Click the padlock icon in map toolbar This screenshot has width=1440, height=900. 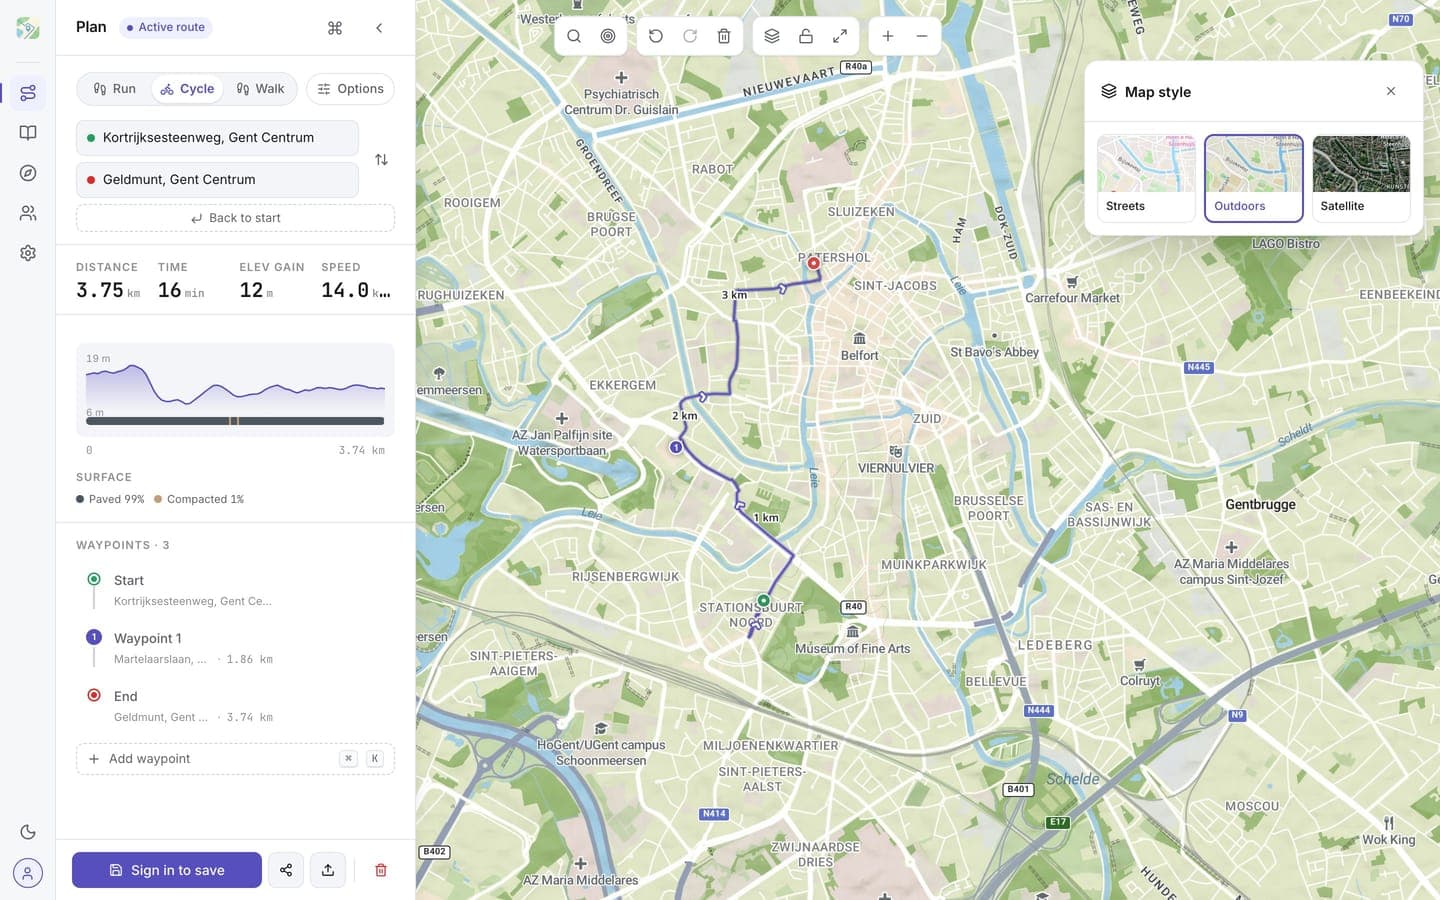[x=806, y=36]
